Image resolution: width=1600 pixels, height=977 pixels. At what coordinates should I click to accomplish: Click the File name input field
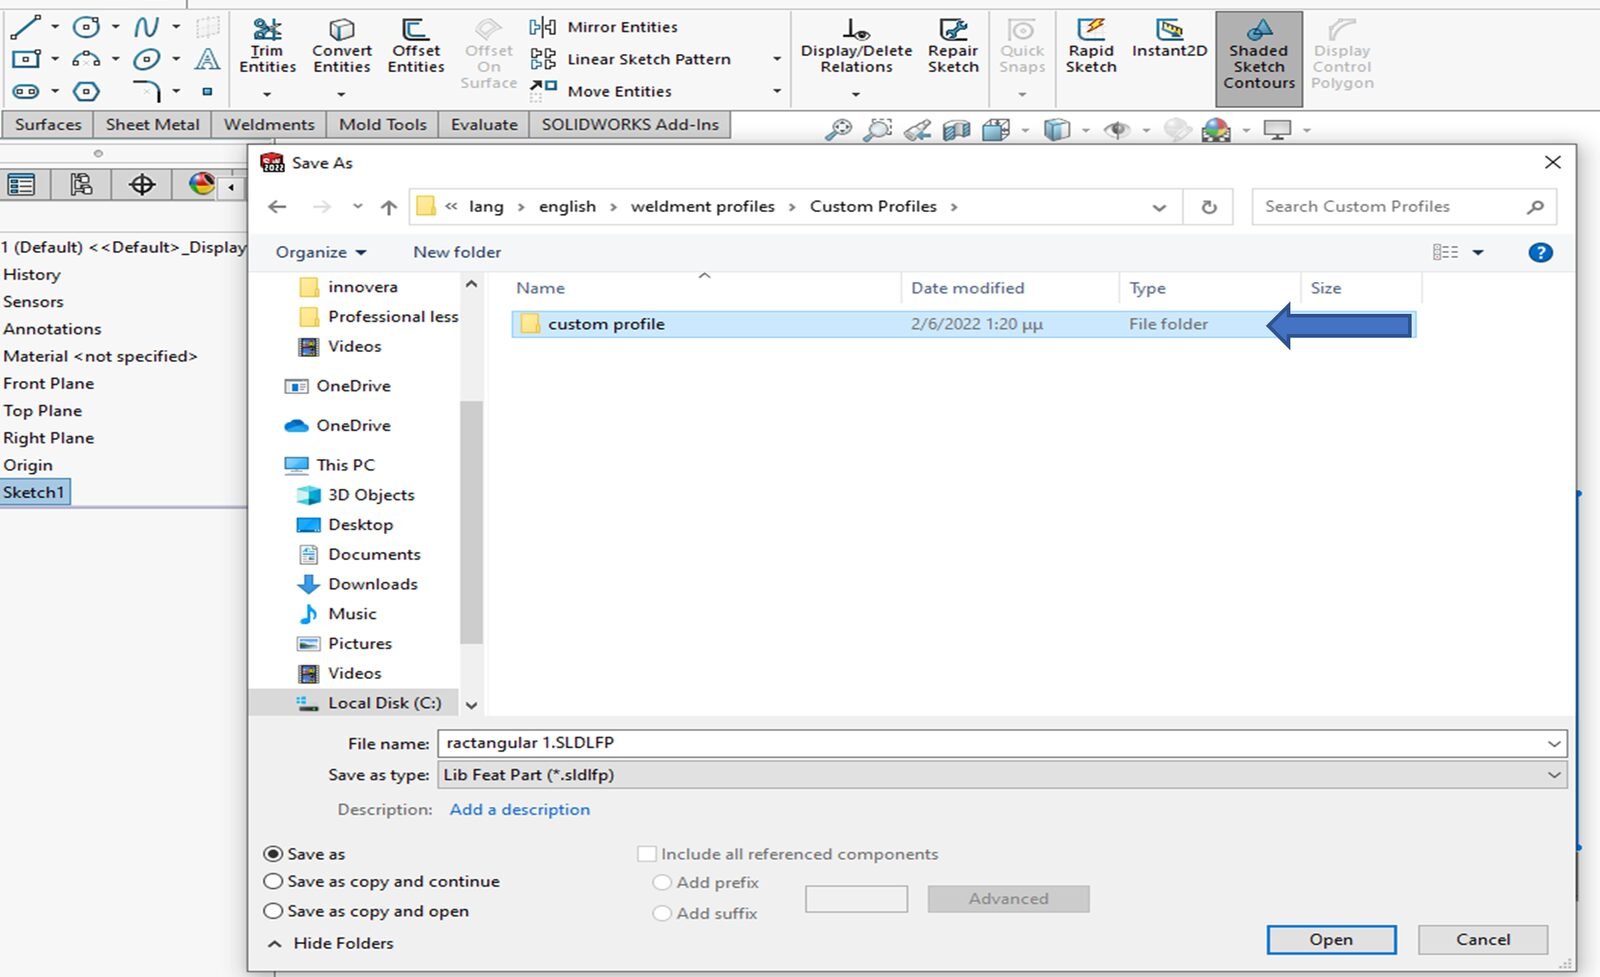pos(990,743)
